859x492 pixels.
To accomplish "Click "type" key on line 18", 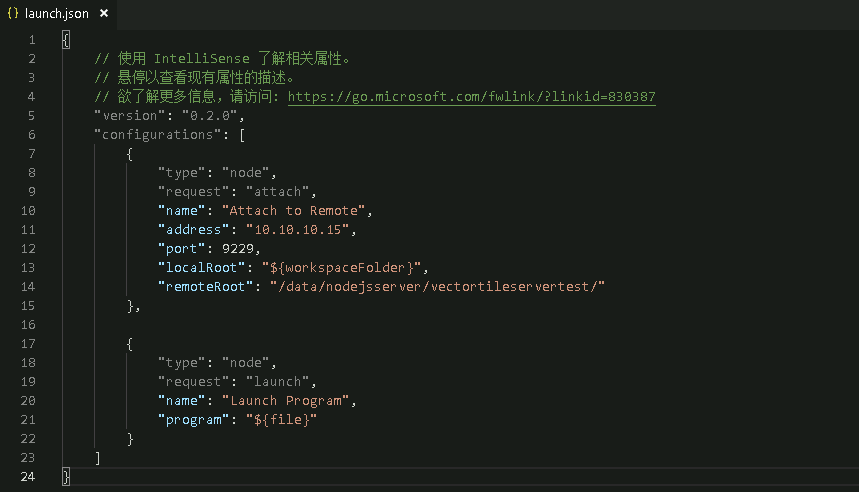I will point(181,363).
